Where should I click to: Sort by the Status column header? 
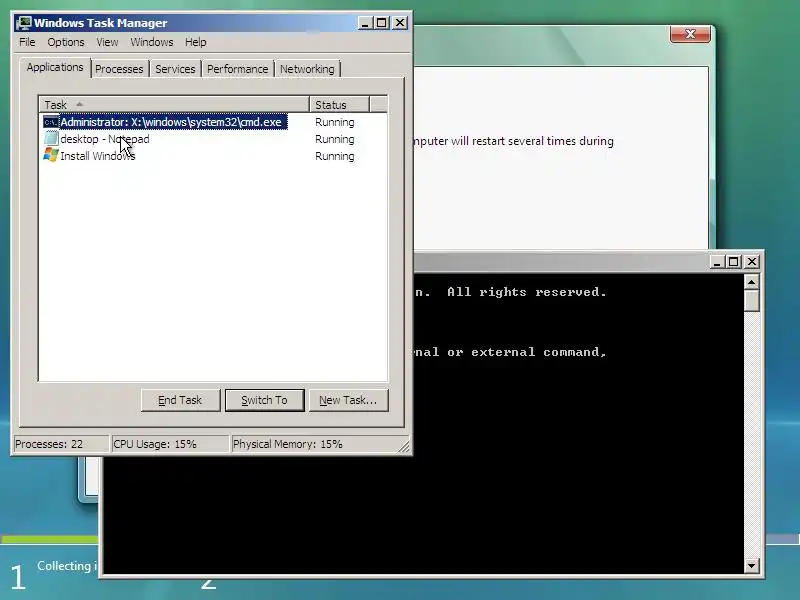(x=339, y=105)
